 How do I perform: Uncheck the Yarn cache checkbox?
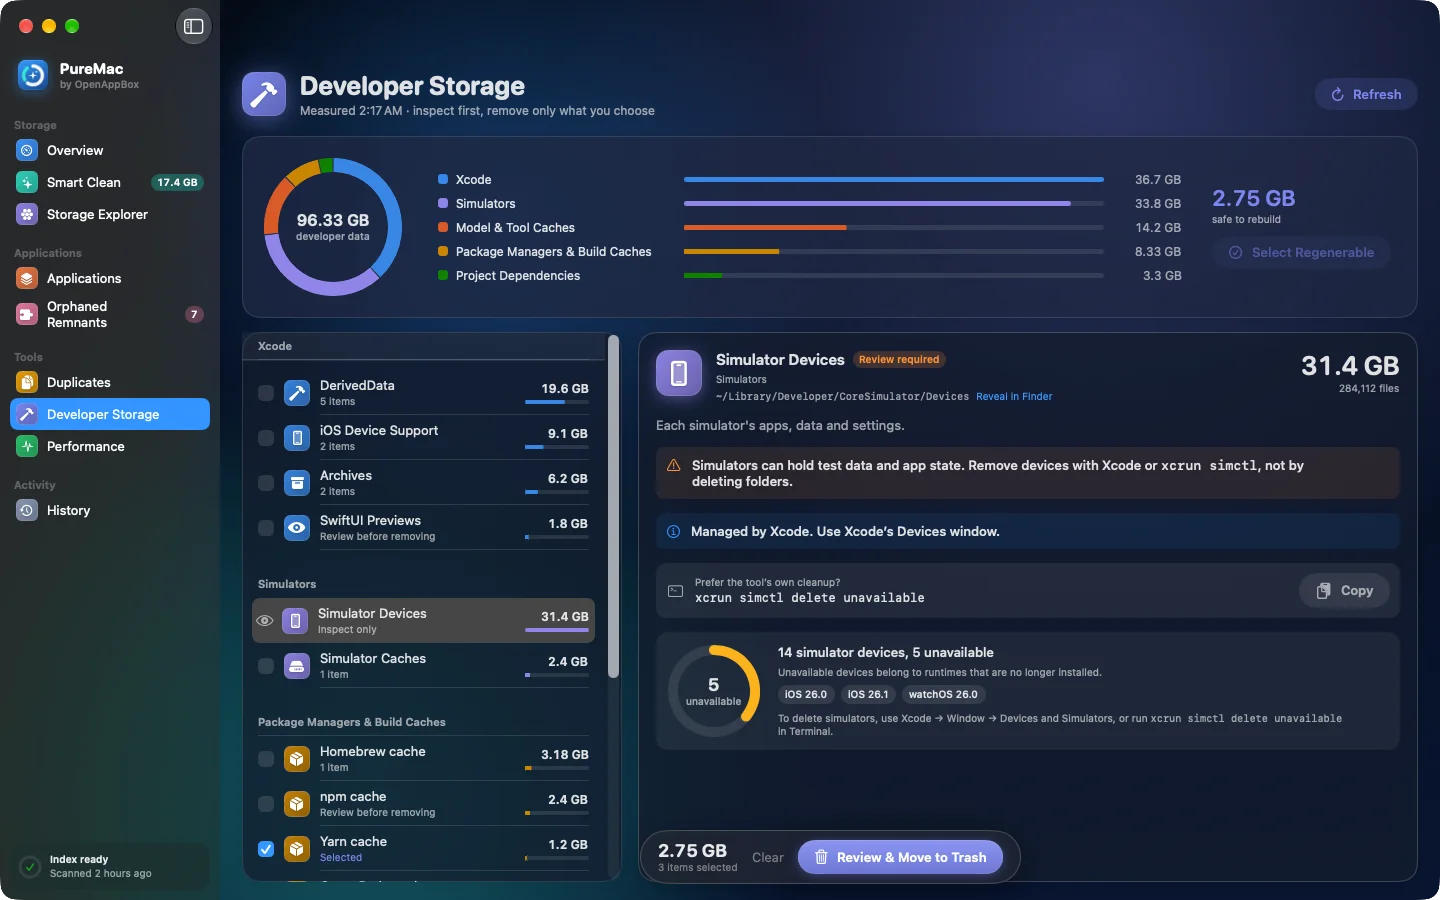point(266,849)
